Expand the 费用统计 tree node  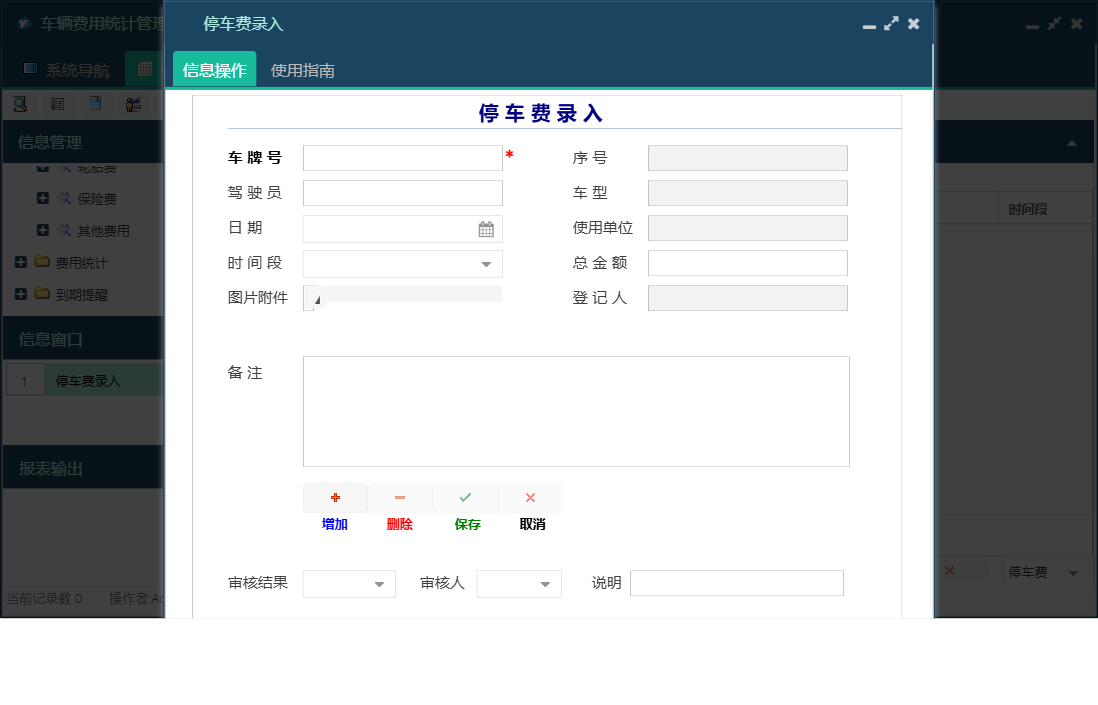[21, 262]
